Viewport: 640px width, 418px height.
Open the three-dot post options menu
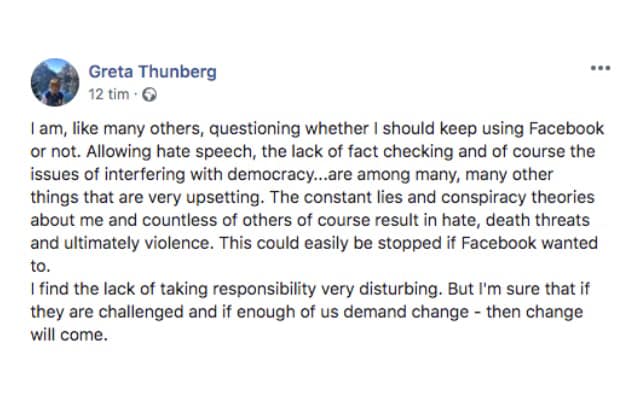pos(600,69)
